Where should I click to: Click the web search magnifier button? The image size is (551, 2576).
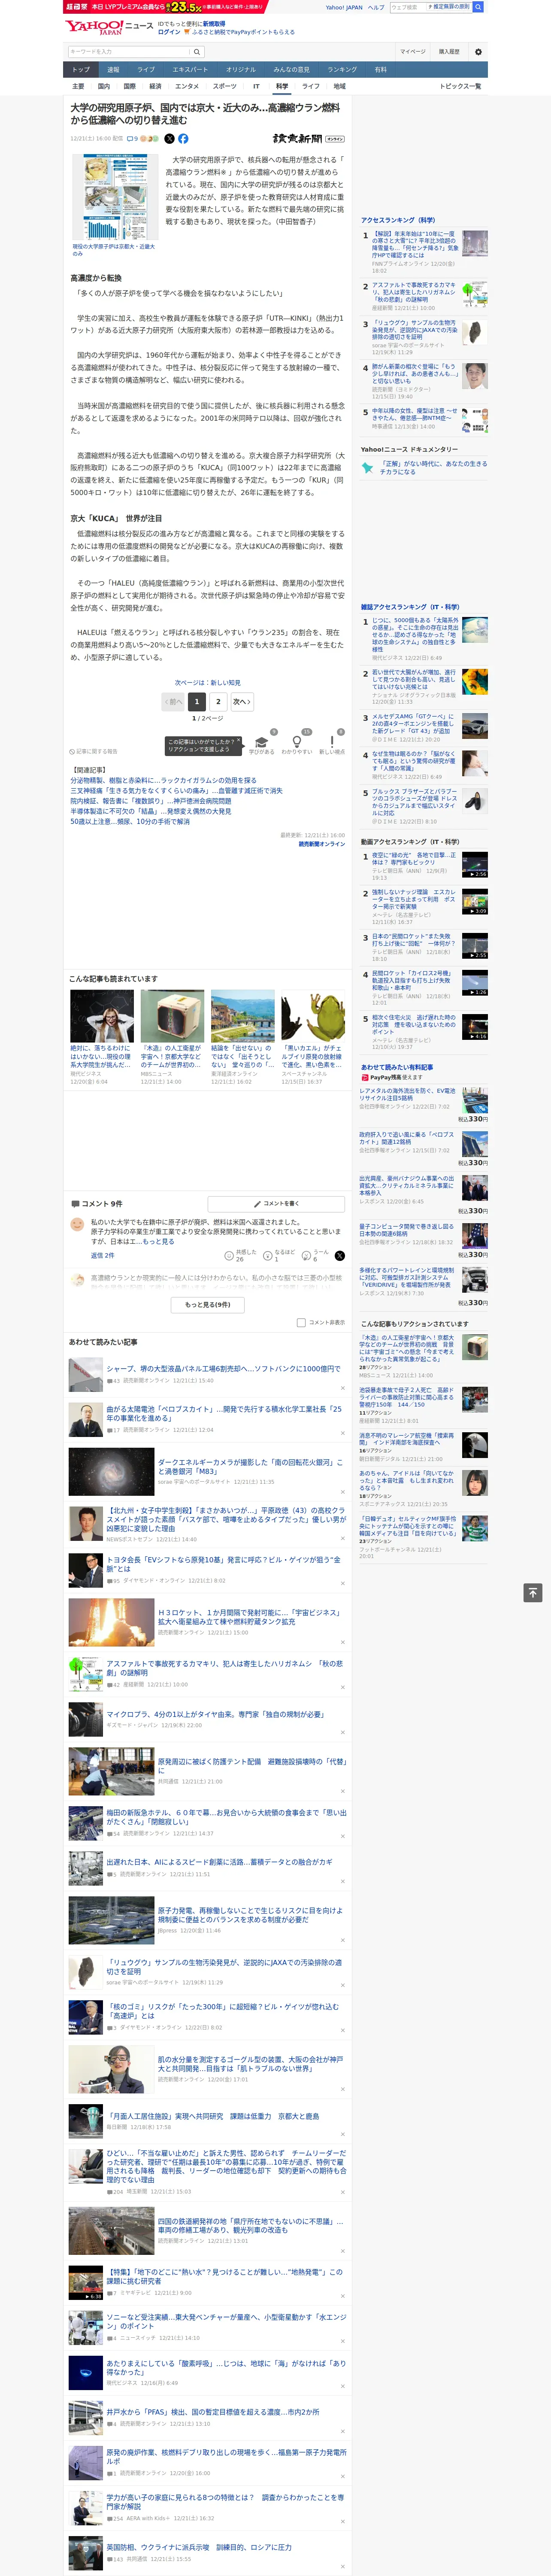478,7
